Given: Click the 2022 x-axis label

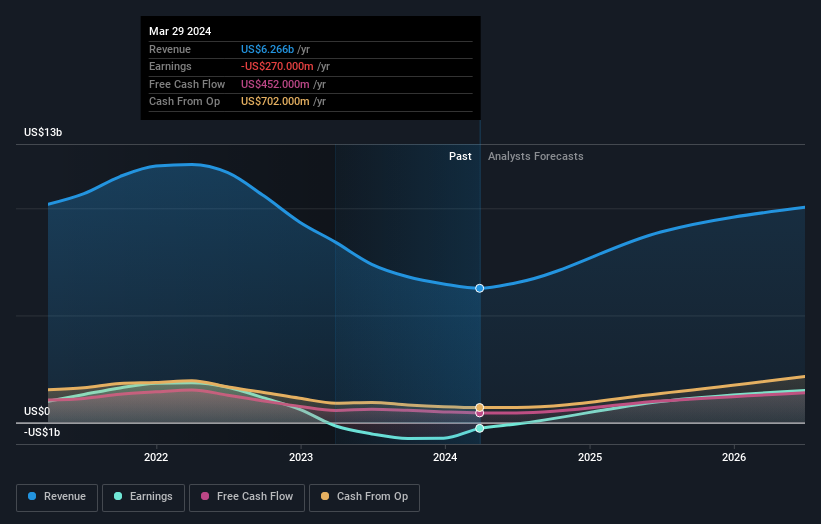Looking at the screenshot, I should [156, 457].
